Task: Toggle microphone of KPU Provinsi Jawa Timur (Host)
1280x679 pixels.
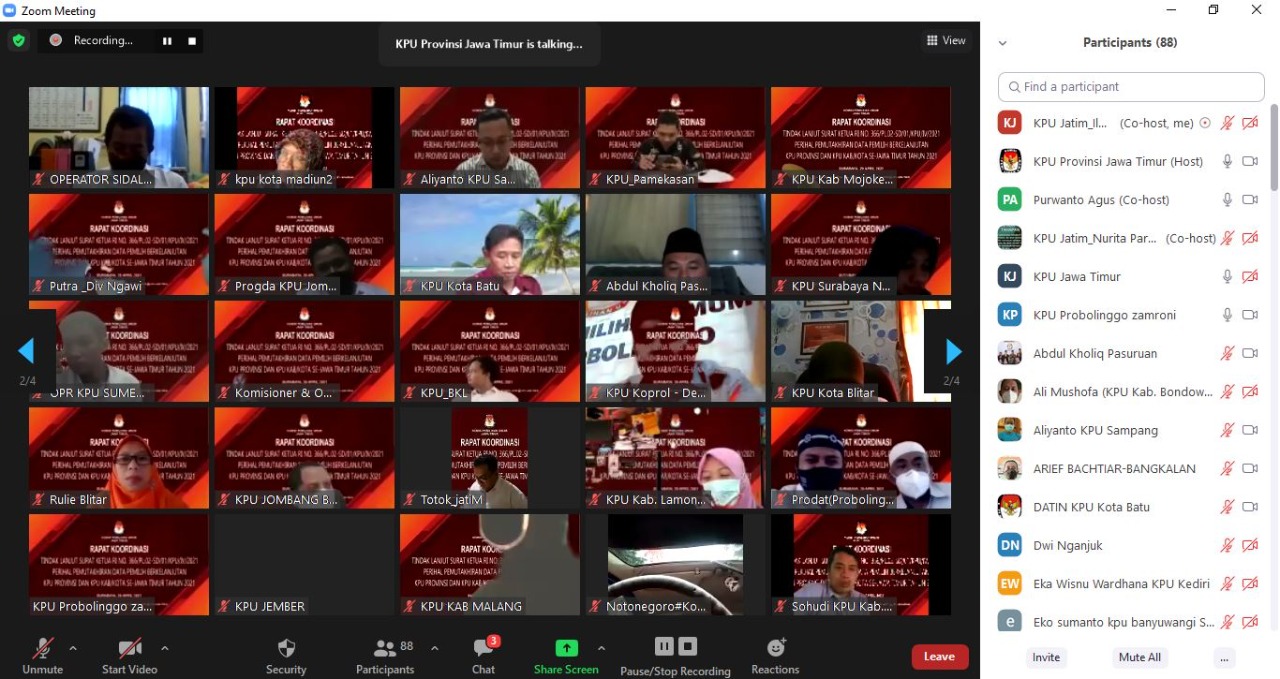Action: point(1227,161)
